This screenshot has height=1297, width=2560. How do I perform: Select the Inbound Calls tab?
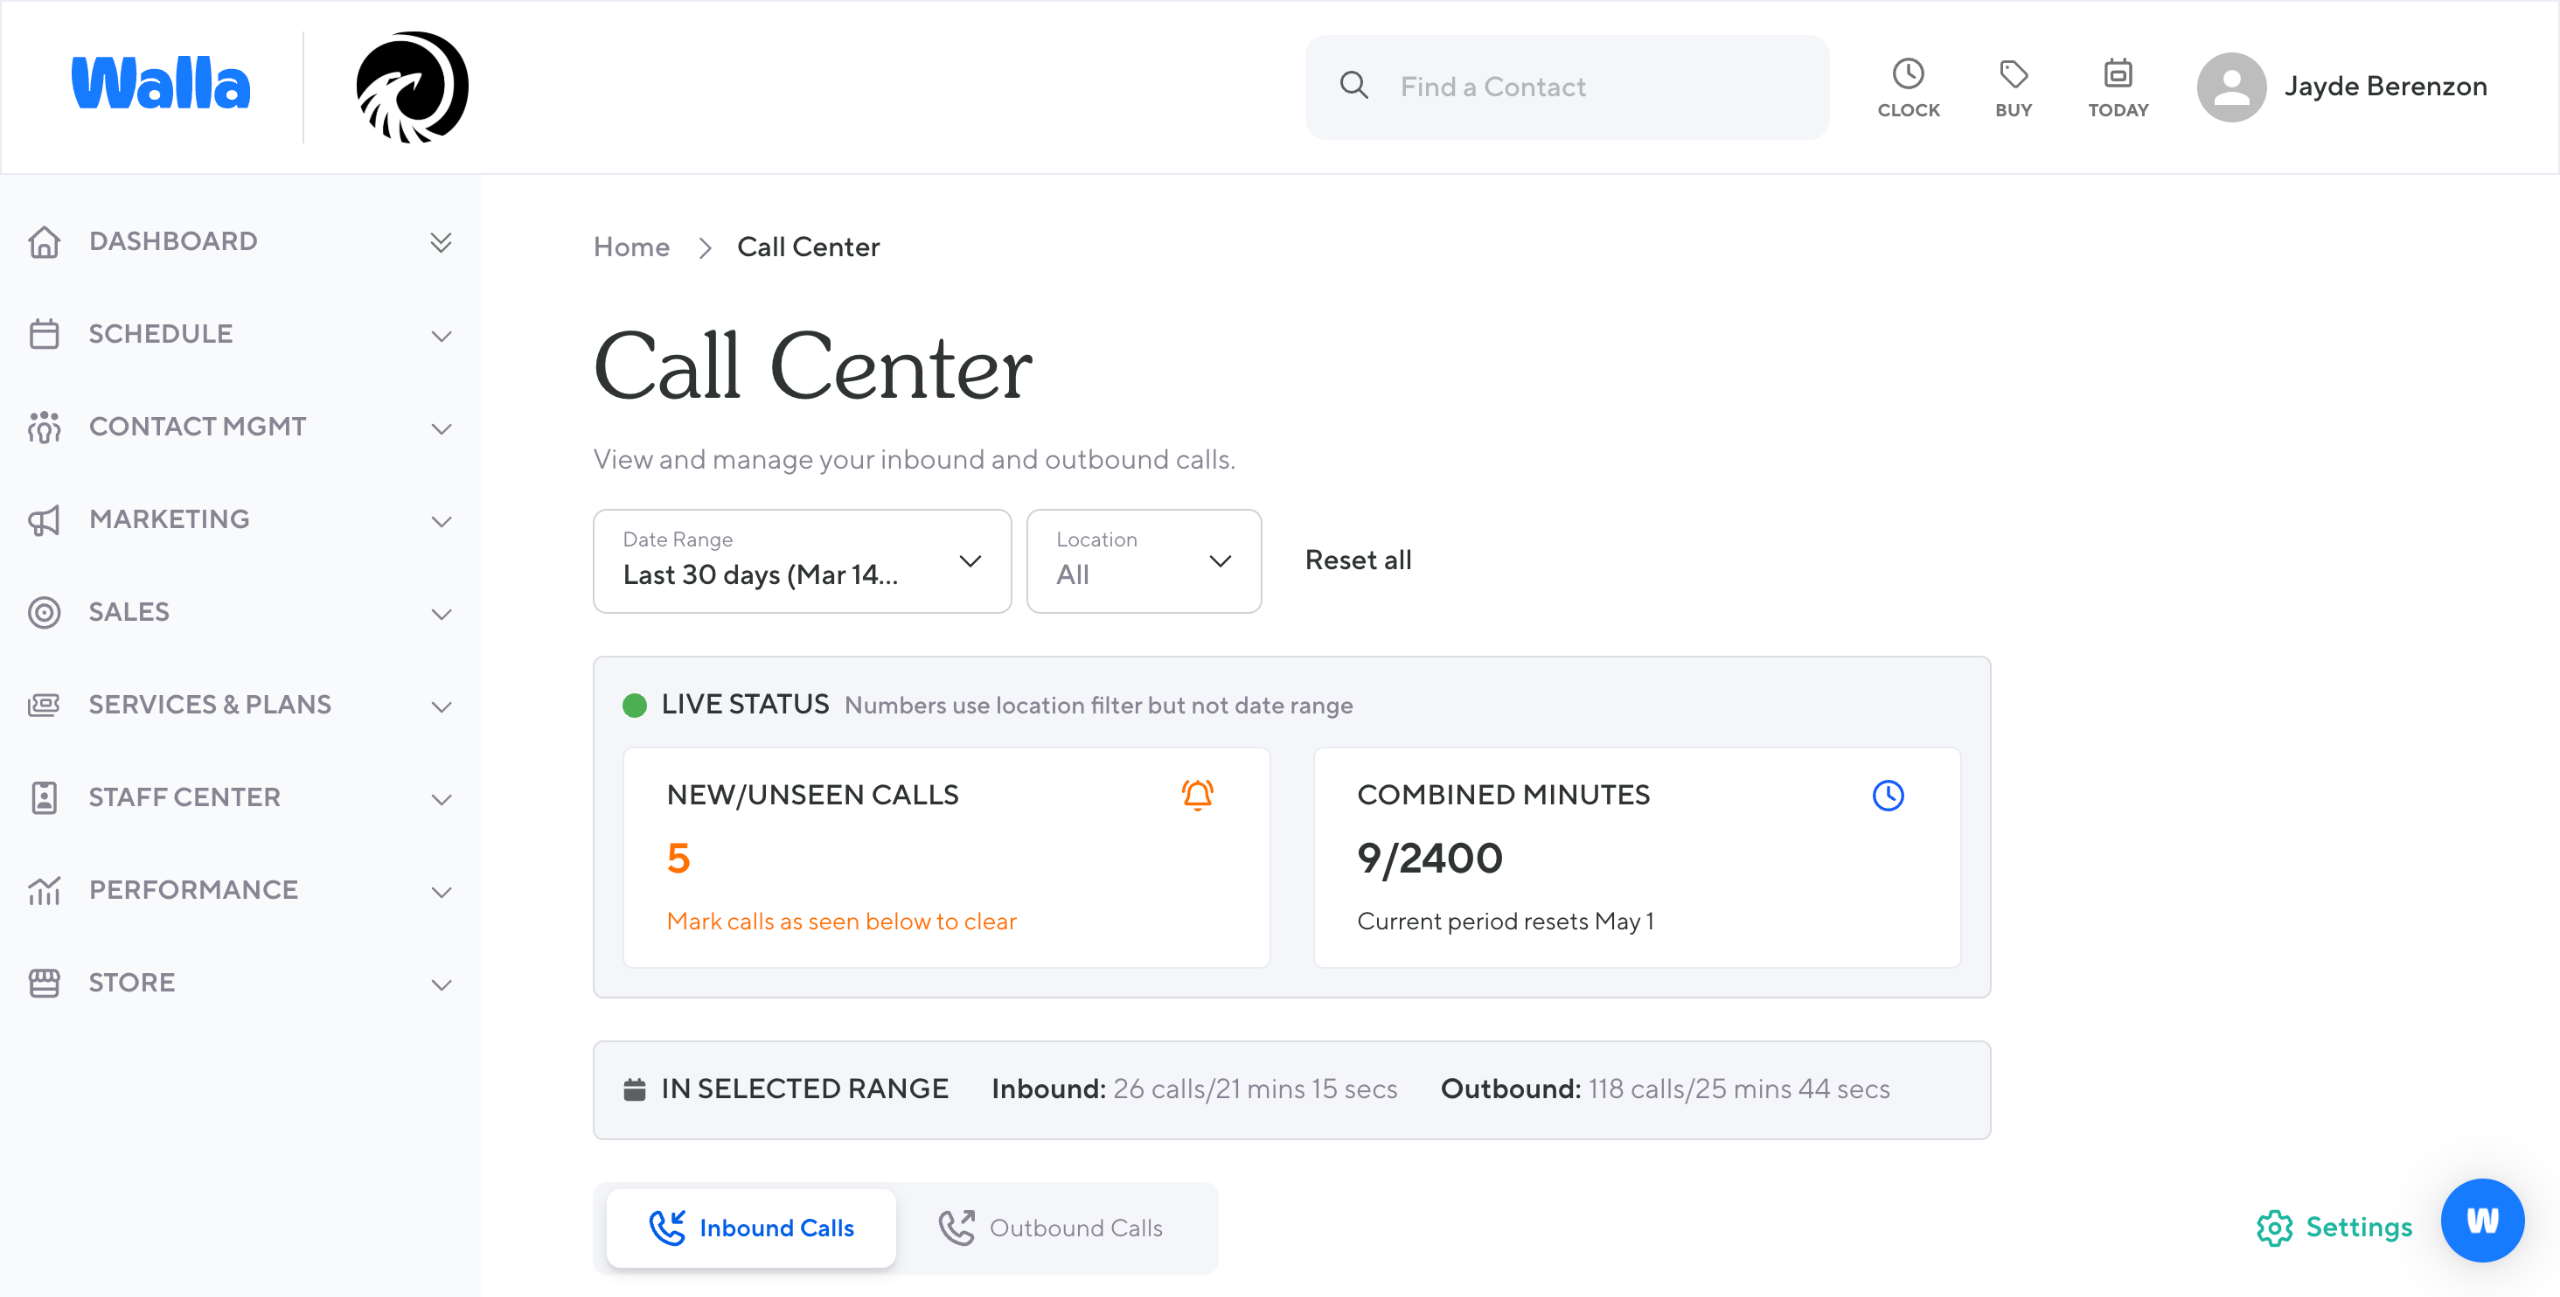(x=752, y=1228)
